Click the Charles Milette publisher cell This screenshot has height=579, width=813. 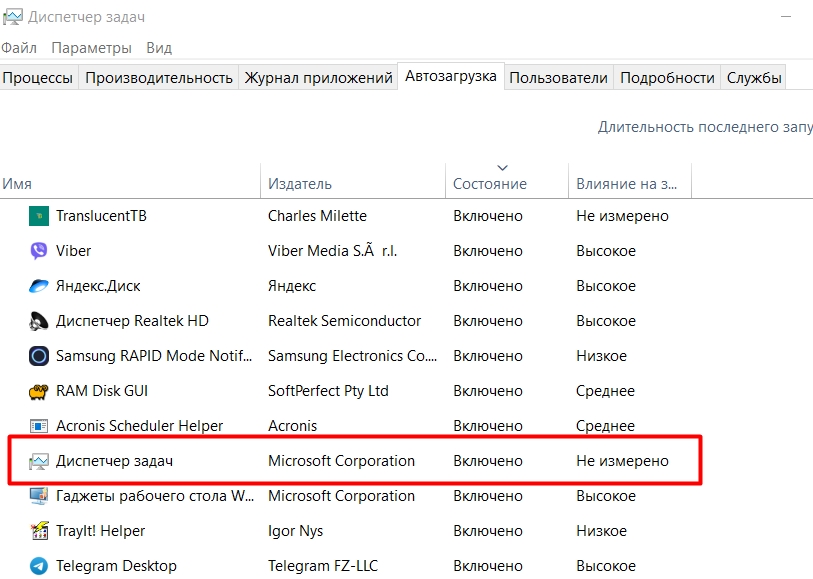[x=317, y=216]
